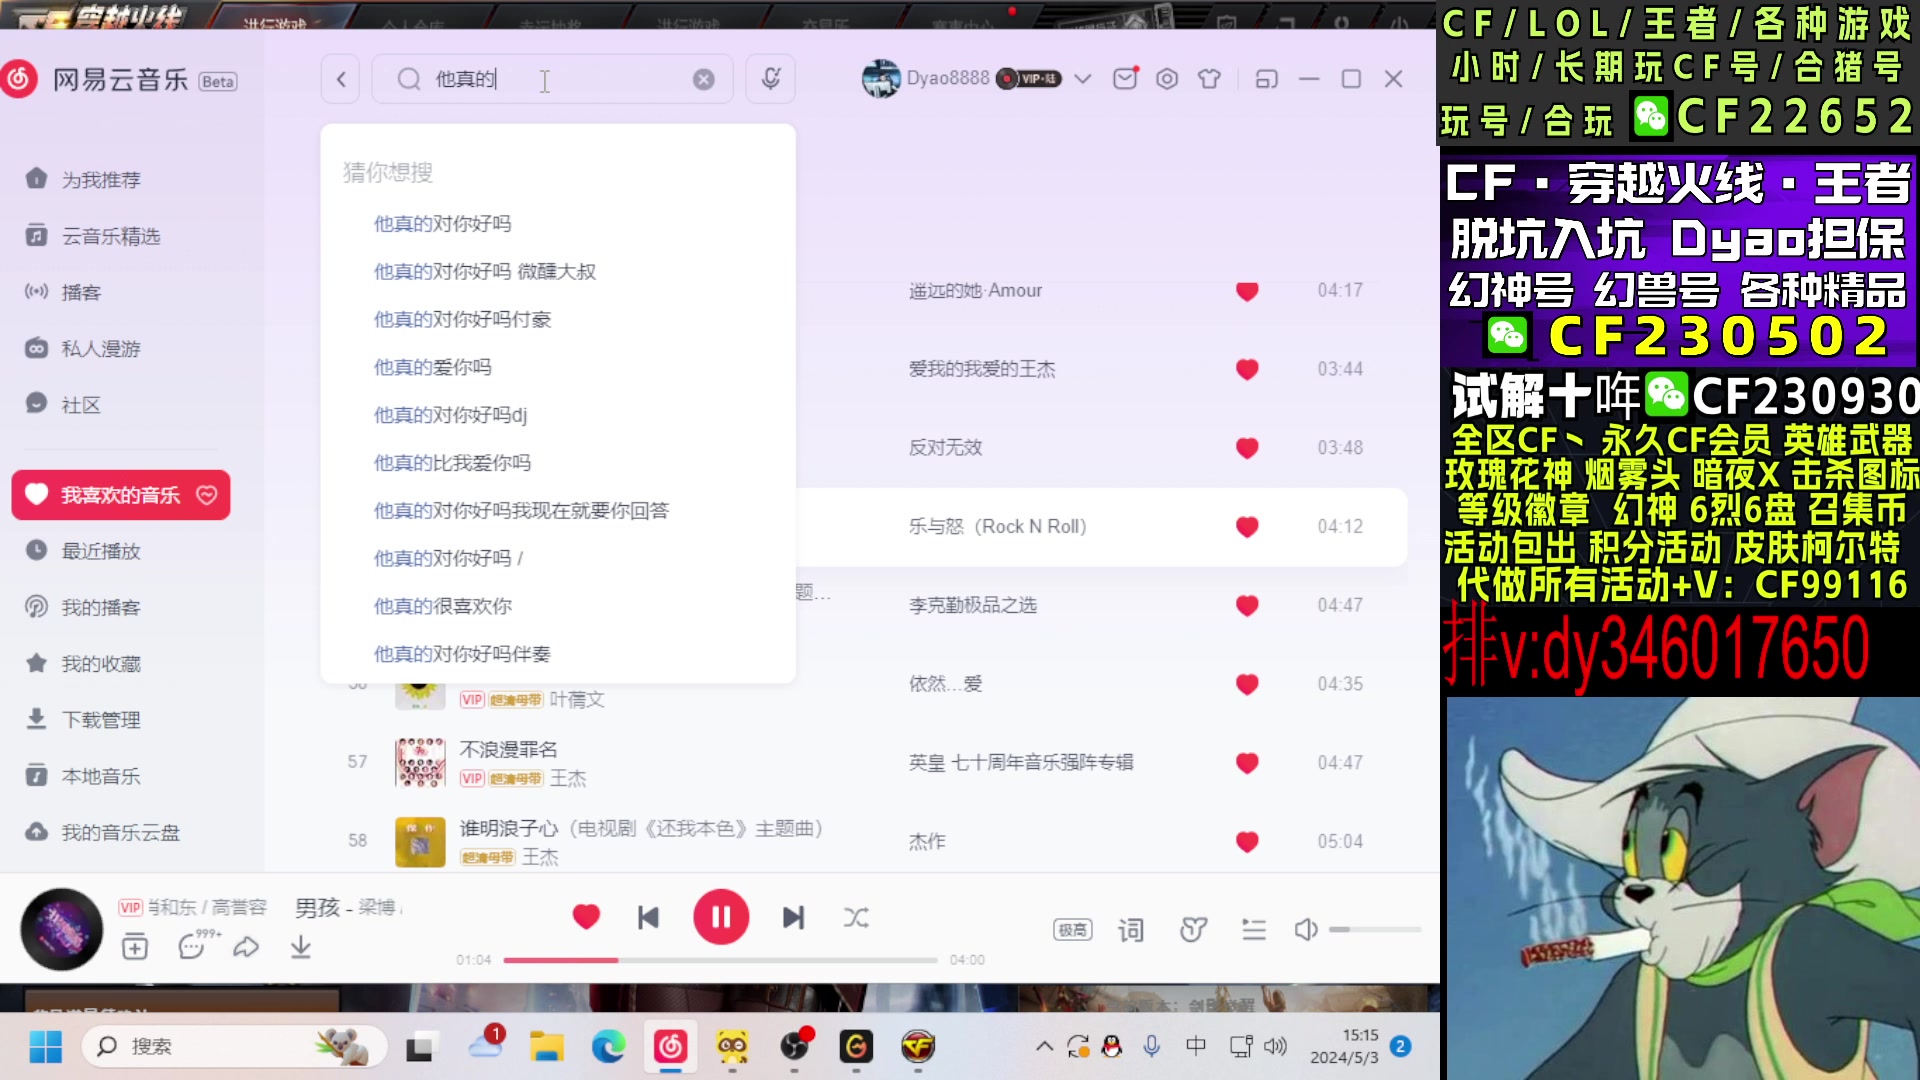This screenshot has width=1920, height=1080.
Task: Click the VIP badge next to username
Action: [x=1029, y=79]
